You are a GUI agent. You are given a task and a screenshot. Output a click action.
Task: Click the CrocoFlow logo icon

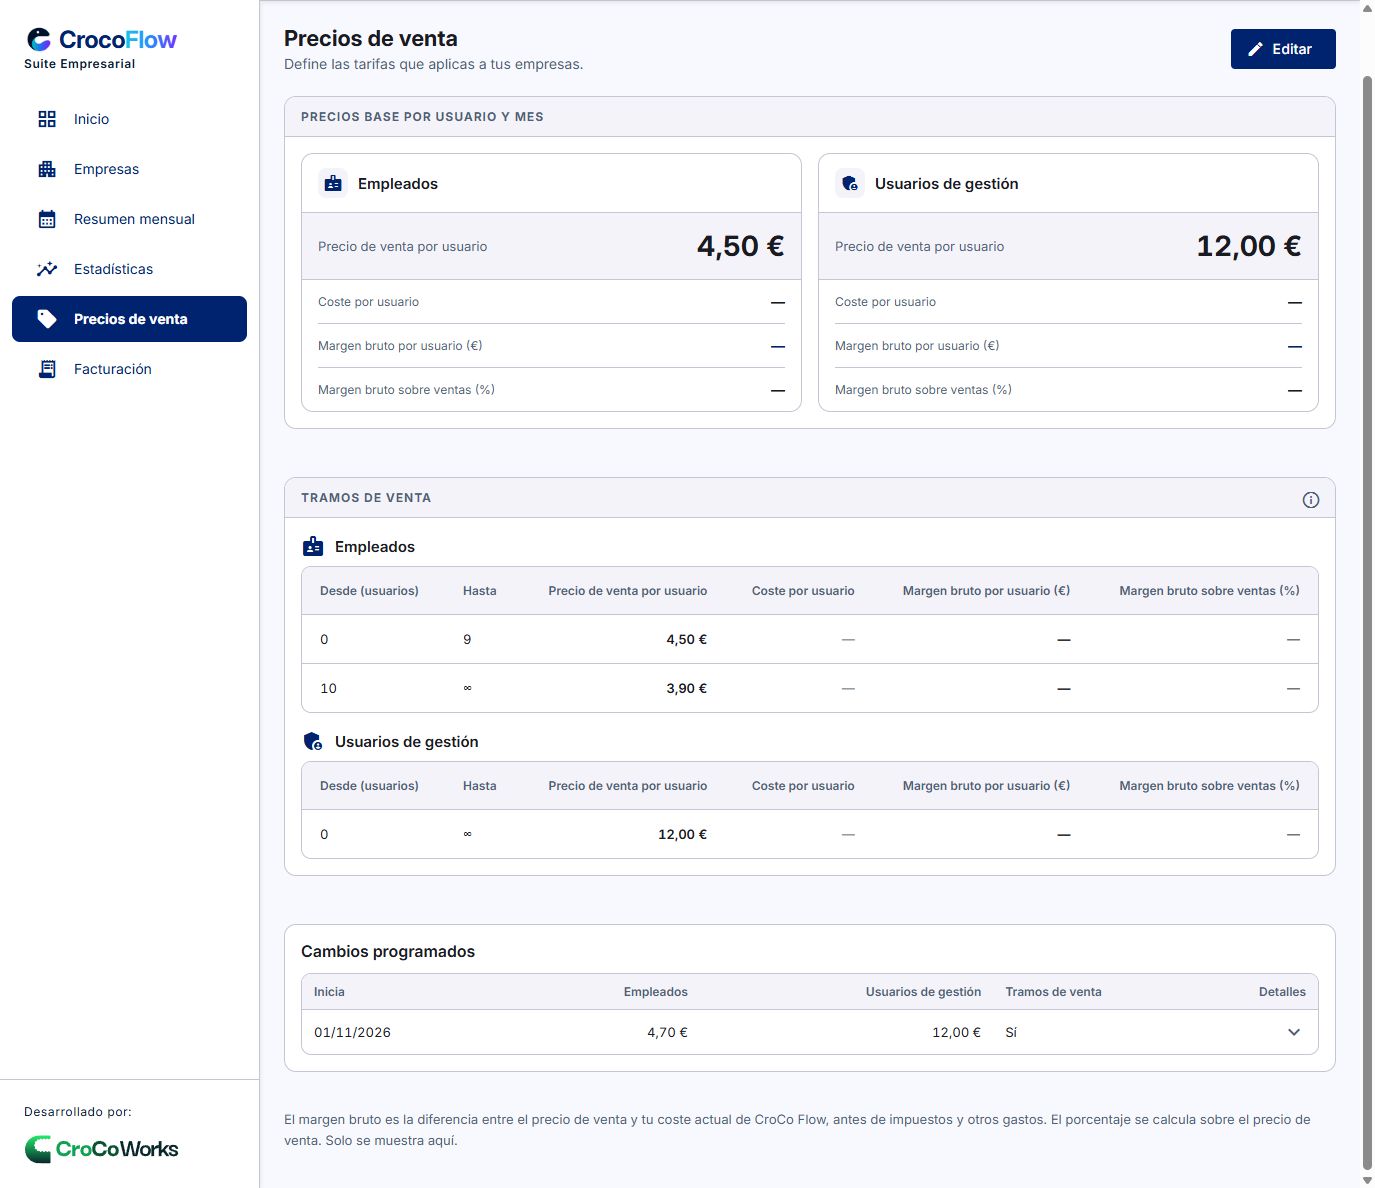point(39,39)
